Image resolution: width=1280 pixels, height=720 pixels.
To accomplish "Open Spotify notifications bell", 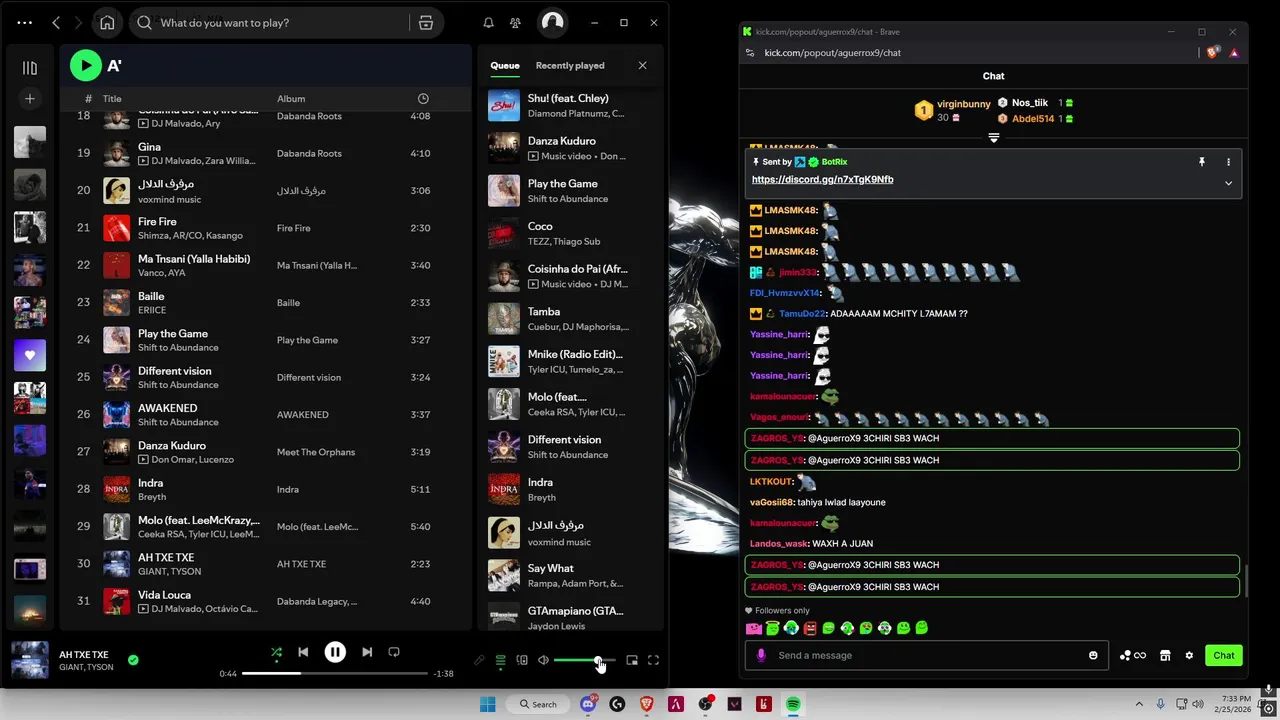I will [488, 22].
